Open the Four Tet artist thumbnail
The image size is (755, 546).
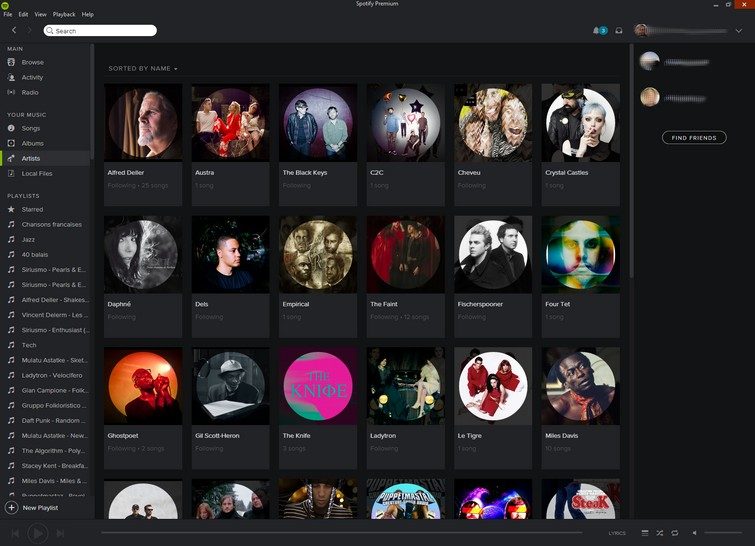(581, 255)
